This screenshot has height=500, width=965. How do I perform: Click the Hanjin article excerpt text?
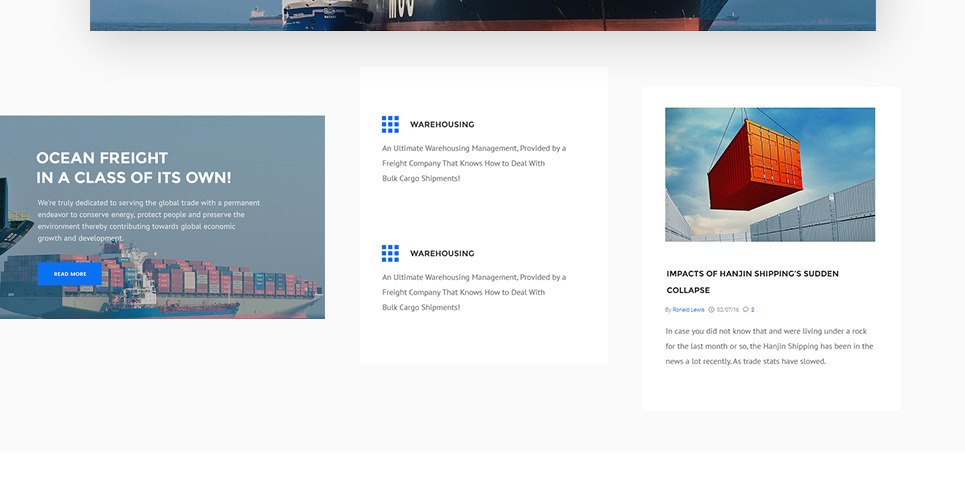coord(769,346)
